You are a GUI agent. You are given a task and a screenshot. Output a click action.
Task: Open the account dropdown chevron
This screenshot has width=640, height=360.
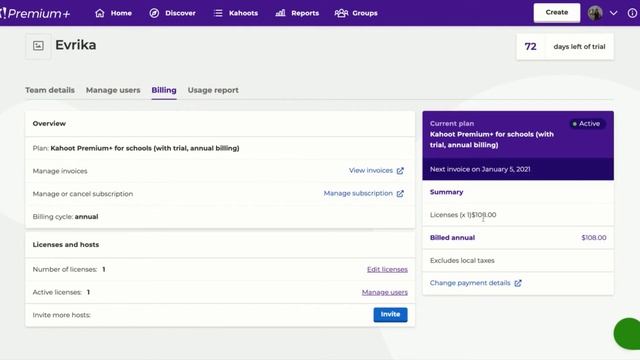613,13
